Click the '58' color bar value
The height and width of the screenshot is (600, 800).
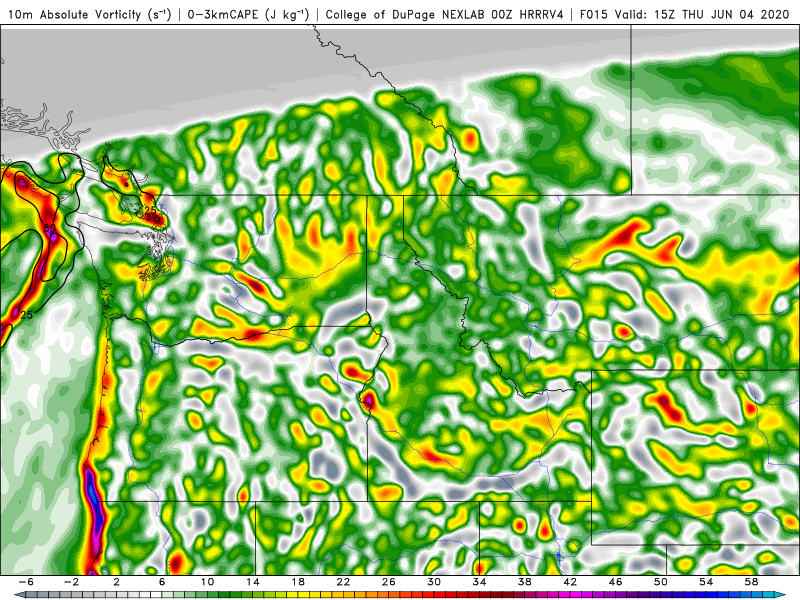751,582
